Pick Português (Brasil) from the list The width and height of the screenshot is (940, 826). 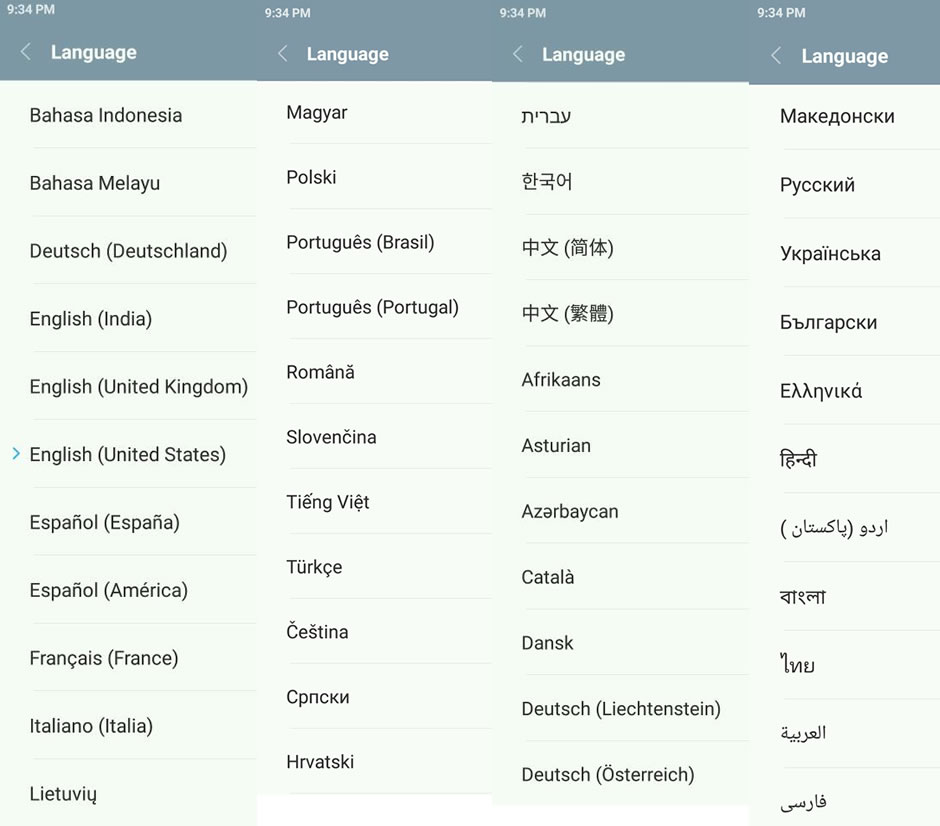[360, 242]
